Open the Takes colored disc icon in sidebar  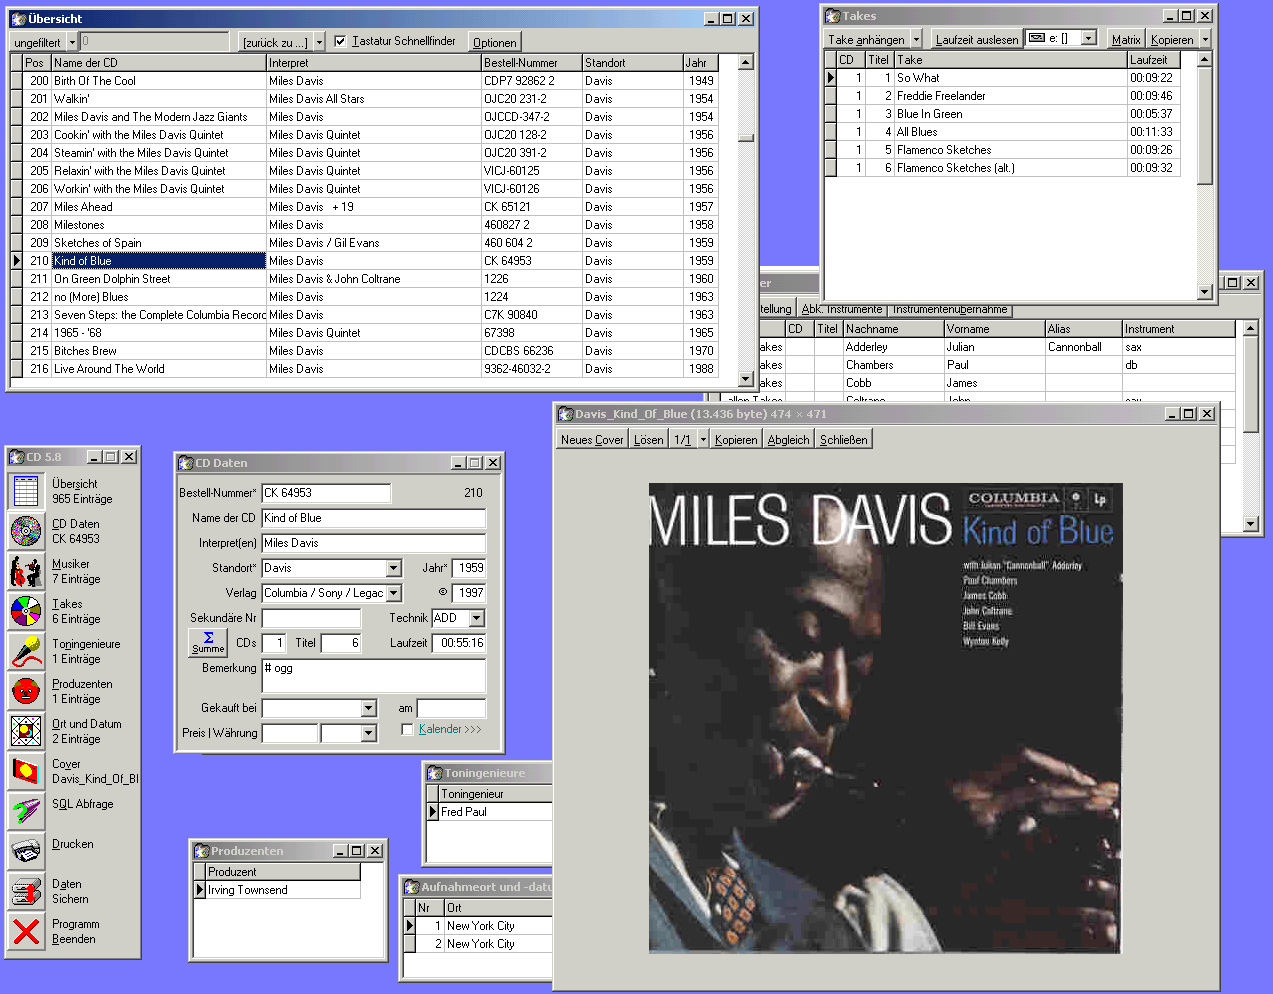pyautogui.click(x=26, y=611)
